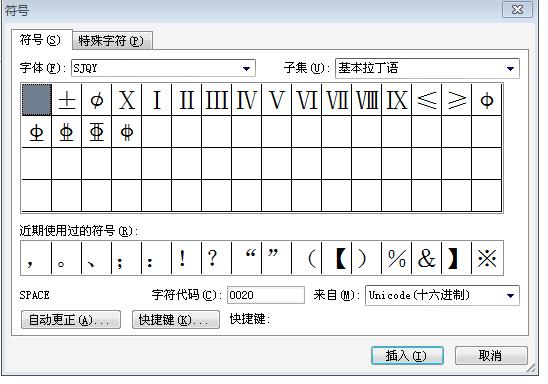Image resolution: width=548 pixels, height=384 pixels.
Task: Pick the greater-than-or-equal ≥ symbol
Action: click(457, 100)
